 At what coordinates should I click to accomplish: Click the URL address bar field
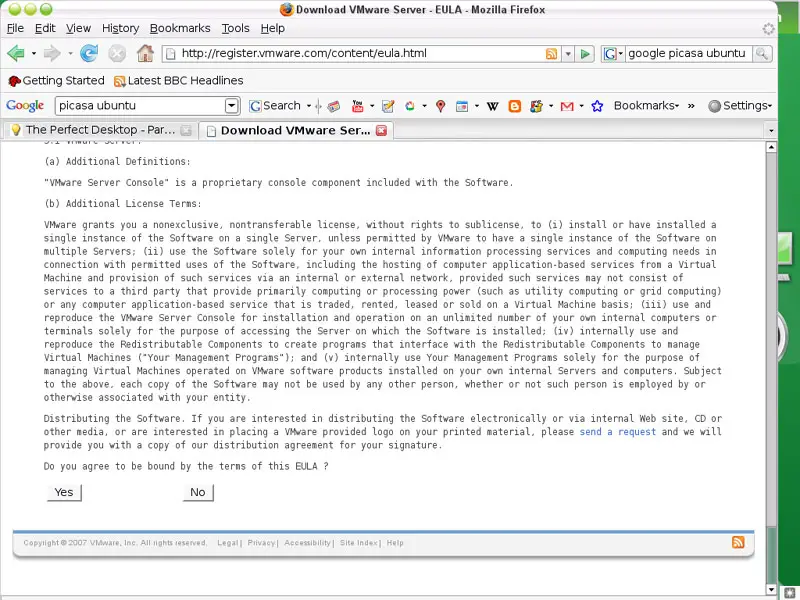[x=361, y=54]
